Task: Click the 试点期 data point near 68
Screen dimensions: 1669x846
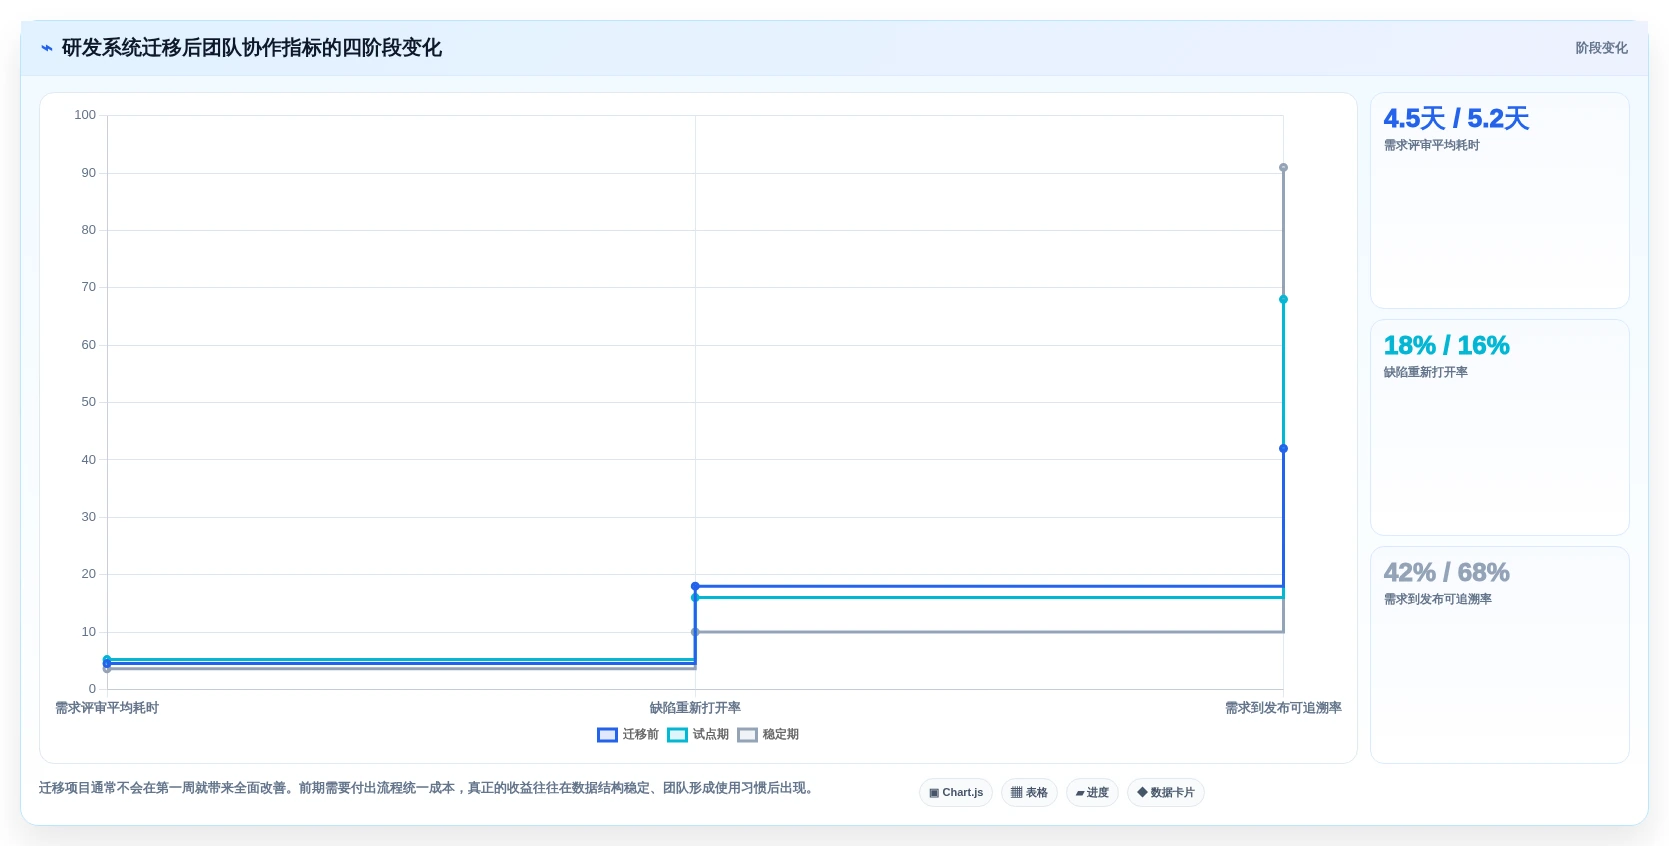Action: click(1283, 299)
